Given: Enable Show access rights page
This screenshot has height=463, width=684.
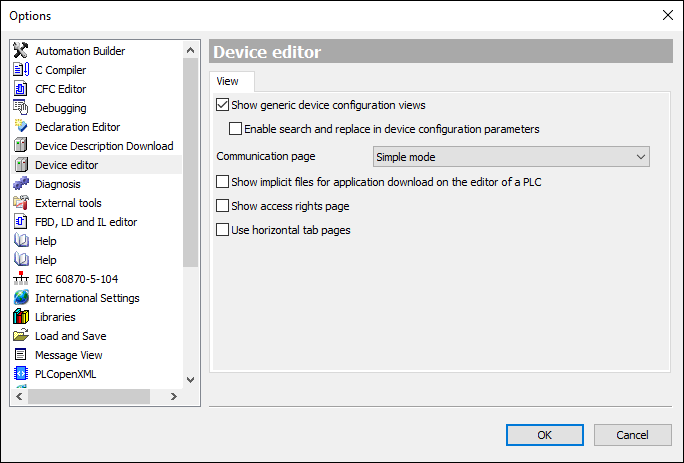Looking at the screenshot, I should (222, 206).
